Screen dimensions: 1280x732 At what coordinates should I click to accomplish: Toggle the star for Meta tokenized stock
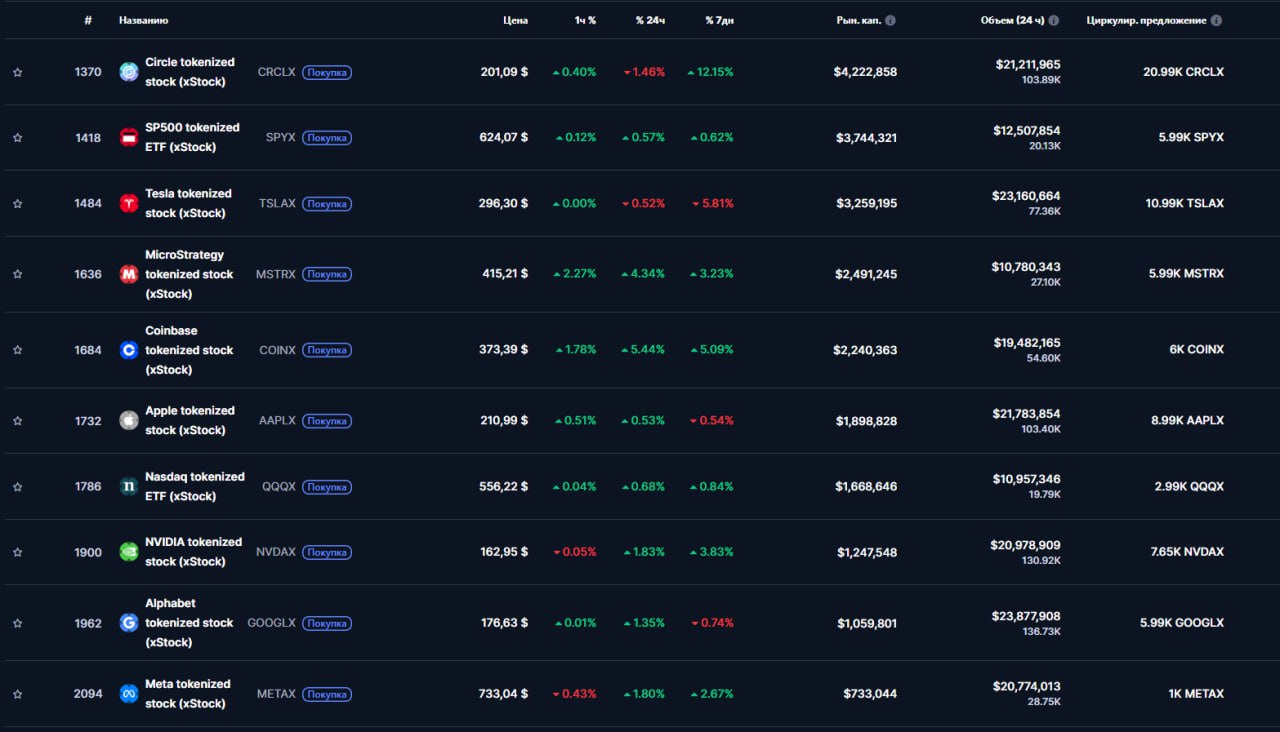[17, 694]
